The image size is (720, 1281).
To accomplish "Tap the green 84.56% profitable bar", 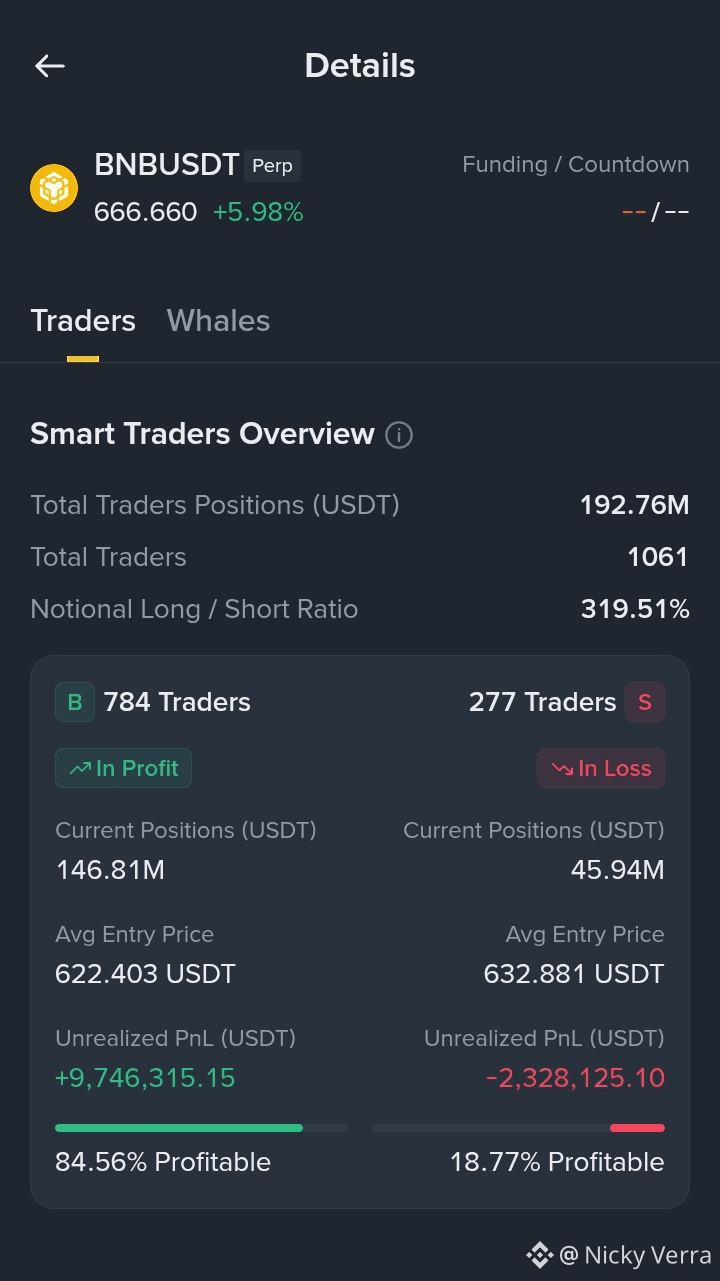I will [179, 1128].
